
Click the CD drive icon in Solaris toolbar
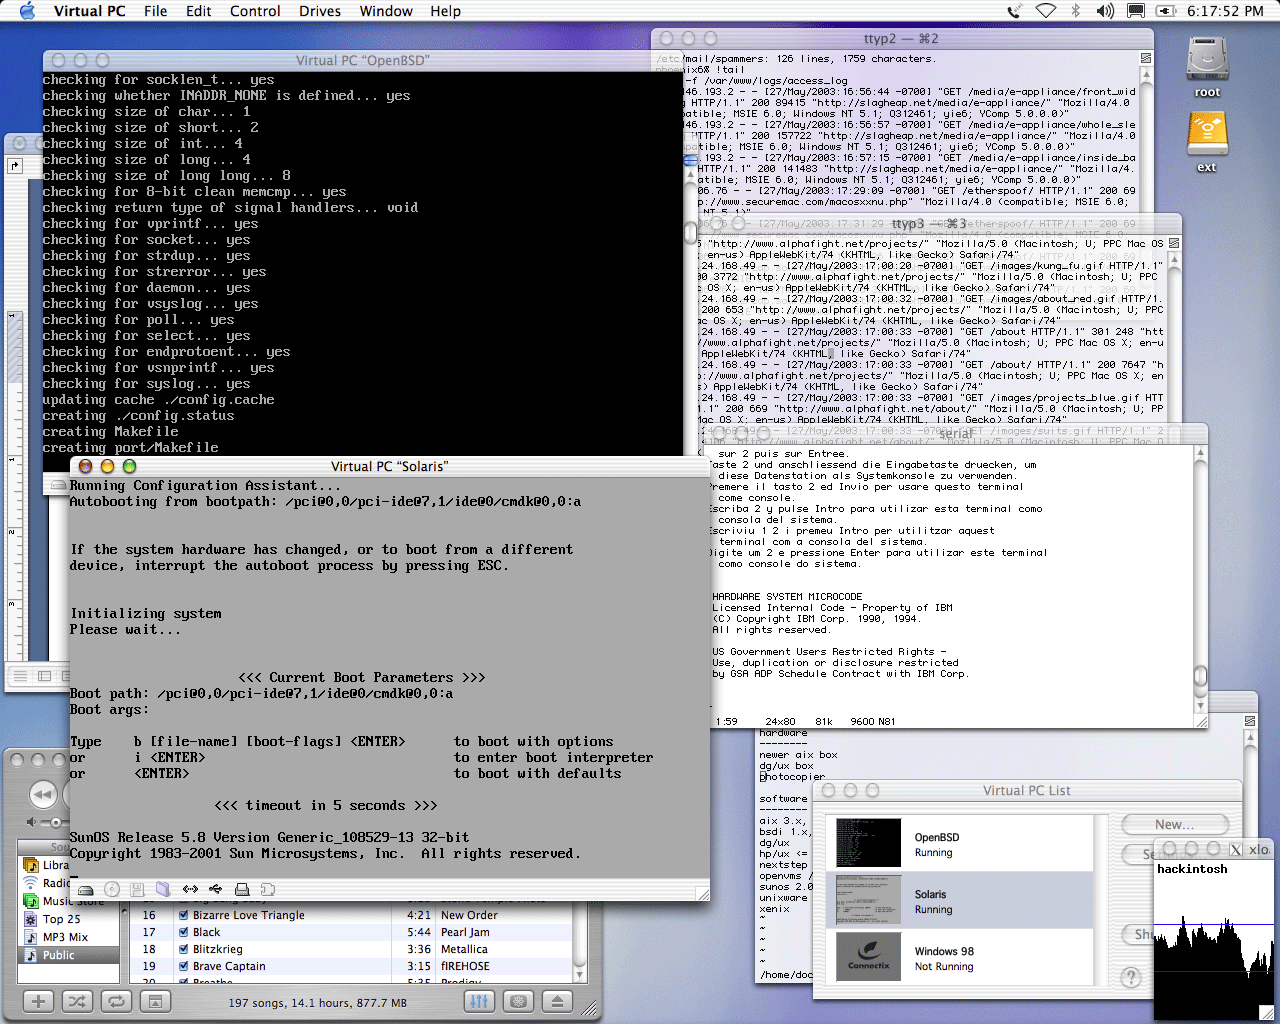pos(112,890)
